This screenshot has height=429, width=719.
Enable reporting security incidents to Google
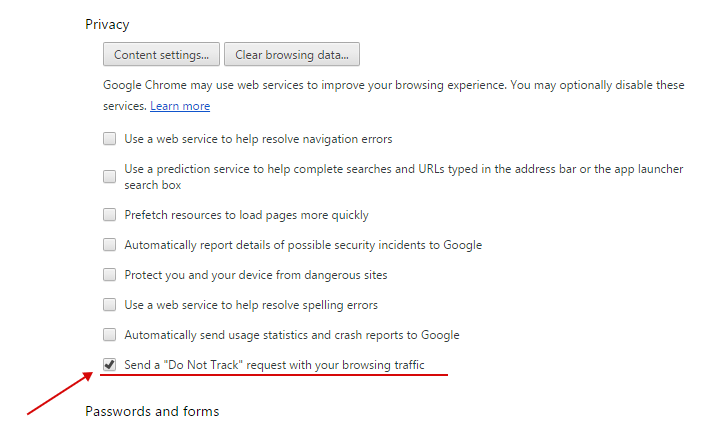(110, 245)
